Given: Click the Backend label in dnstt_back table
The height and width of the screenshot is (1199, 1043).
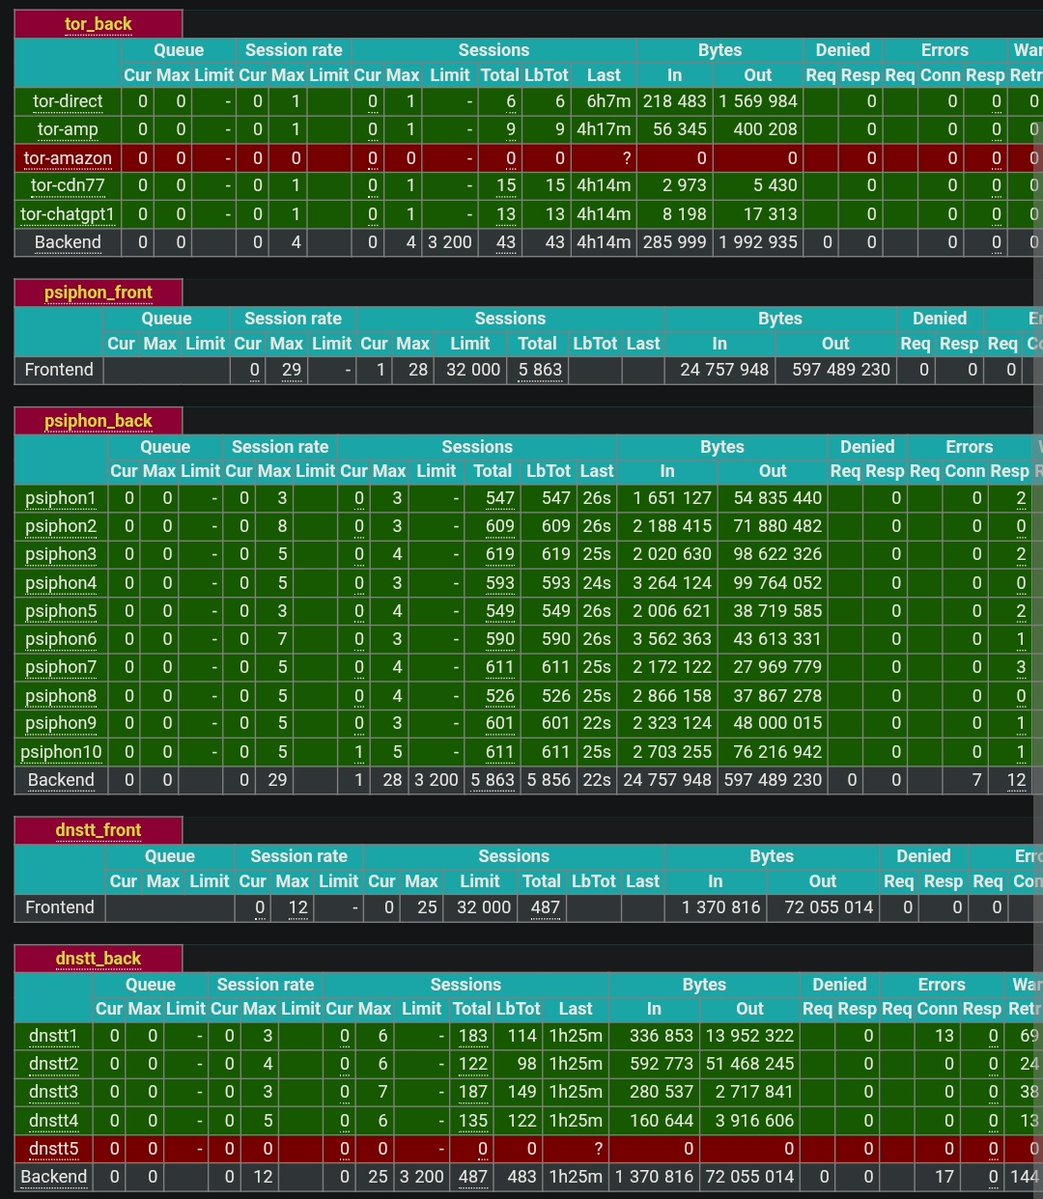Looking at the screenshot, I should coord(53,1176).
